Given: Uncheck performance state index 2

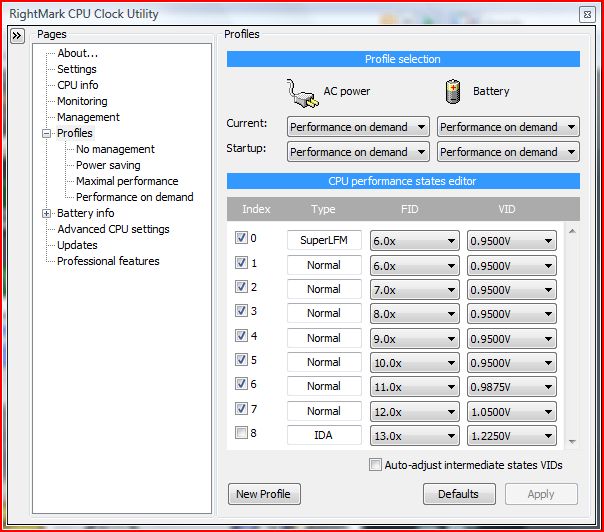Looking at the screenshot, I should coord(241,287).
